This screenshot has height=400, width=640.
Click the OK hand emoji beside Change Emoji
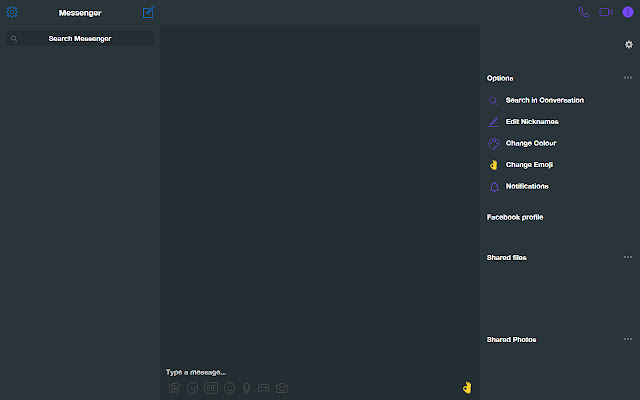[x=494, y=165]
